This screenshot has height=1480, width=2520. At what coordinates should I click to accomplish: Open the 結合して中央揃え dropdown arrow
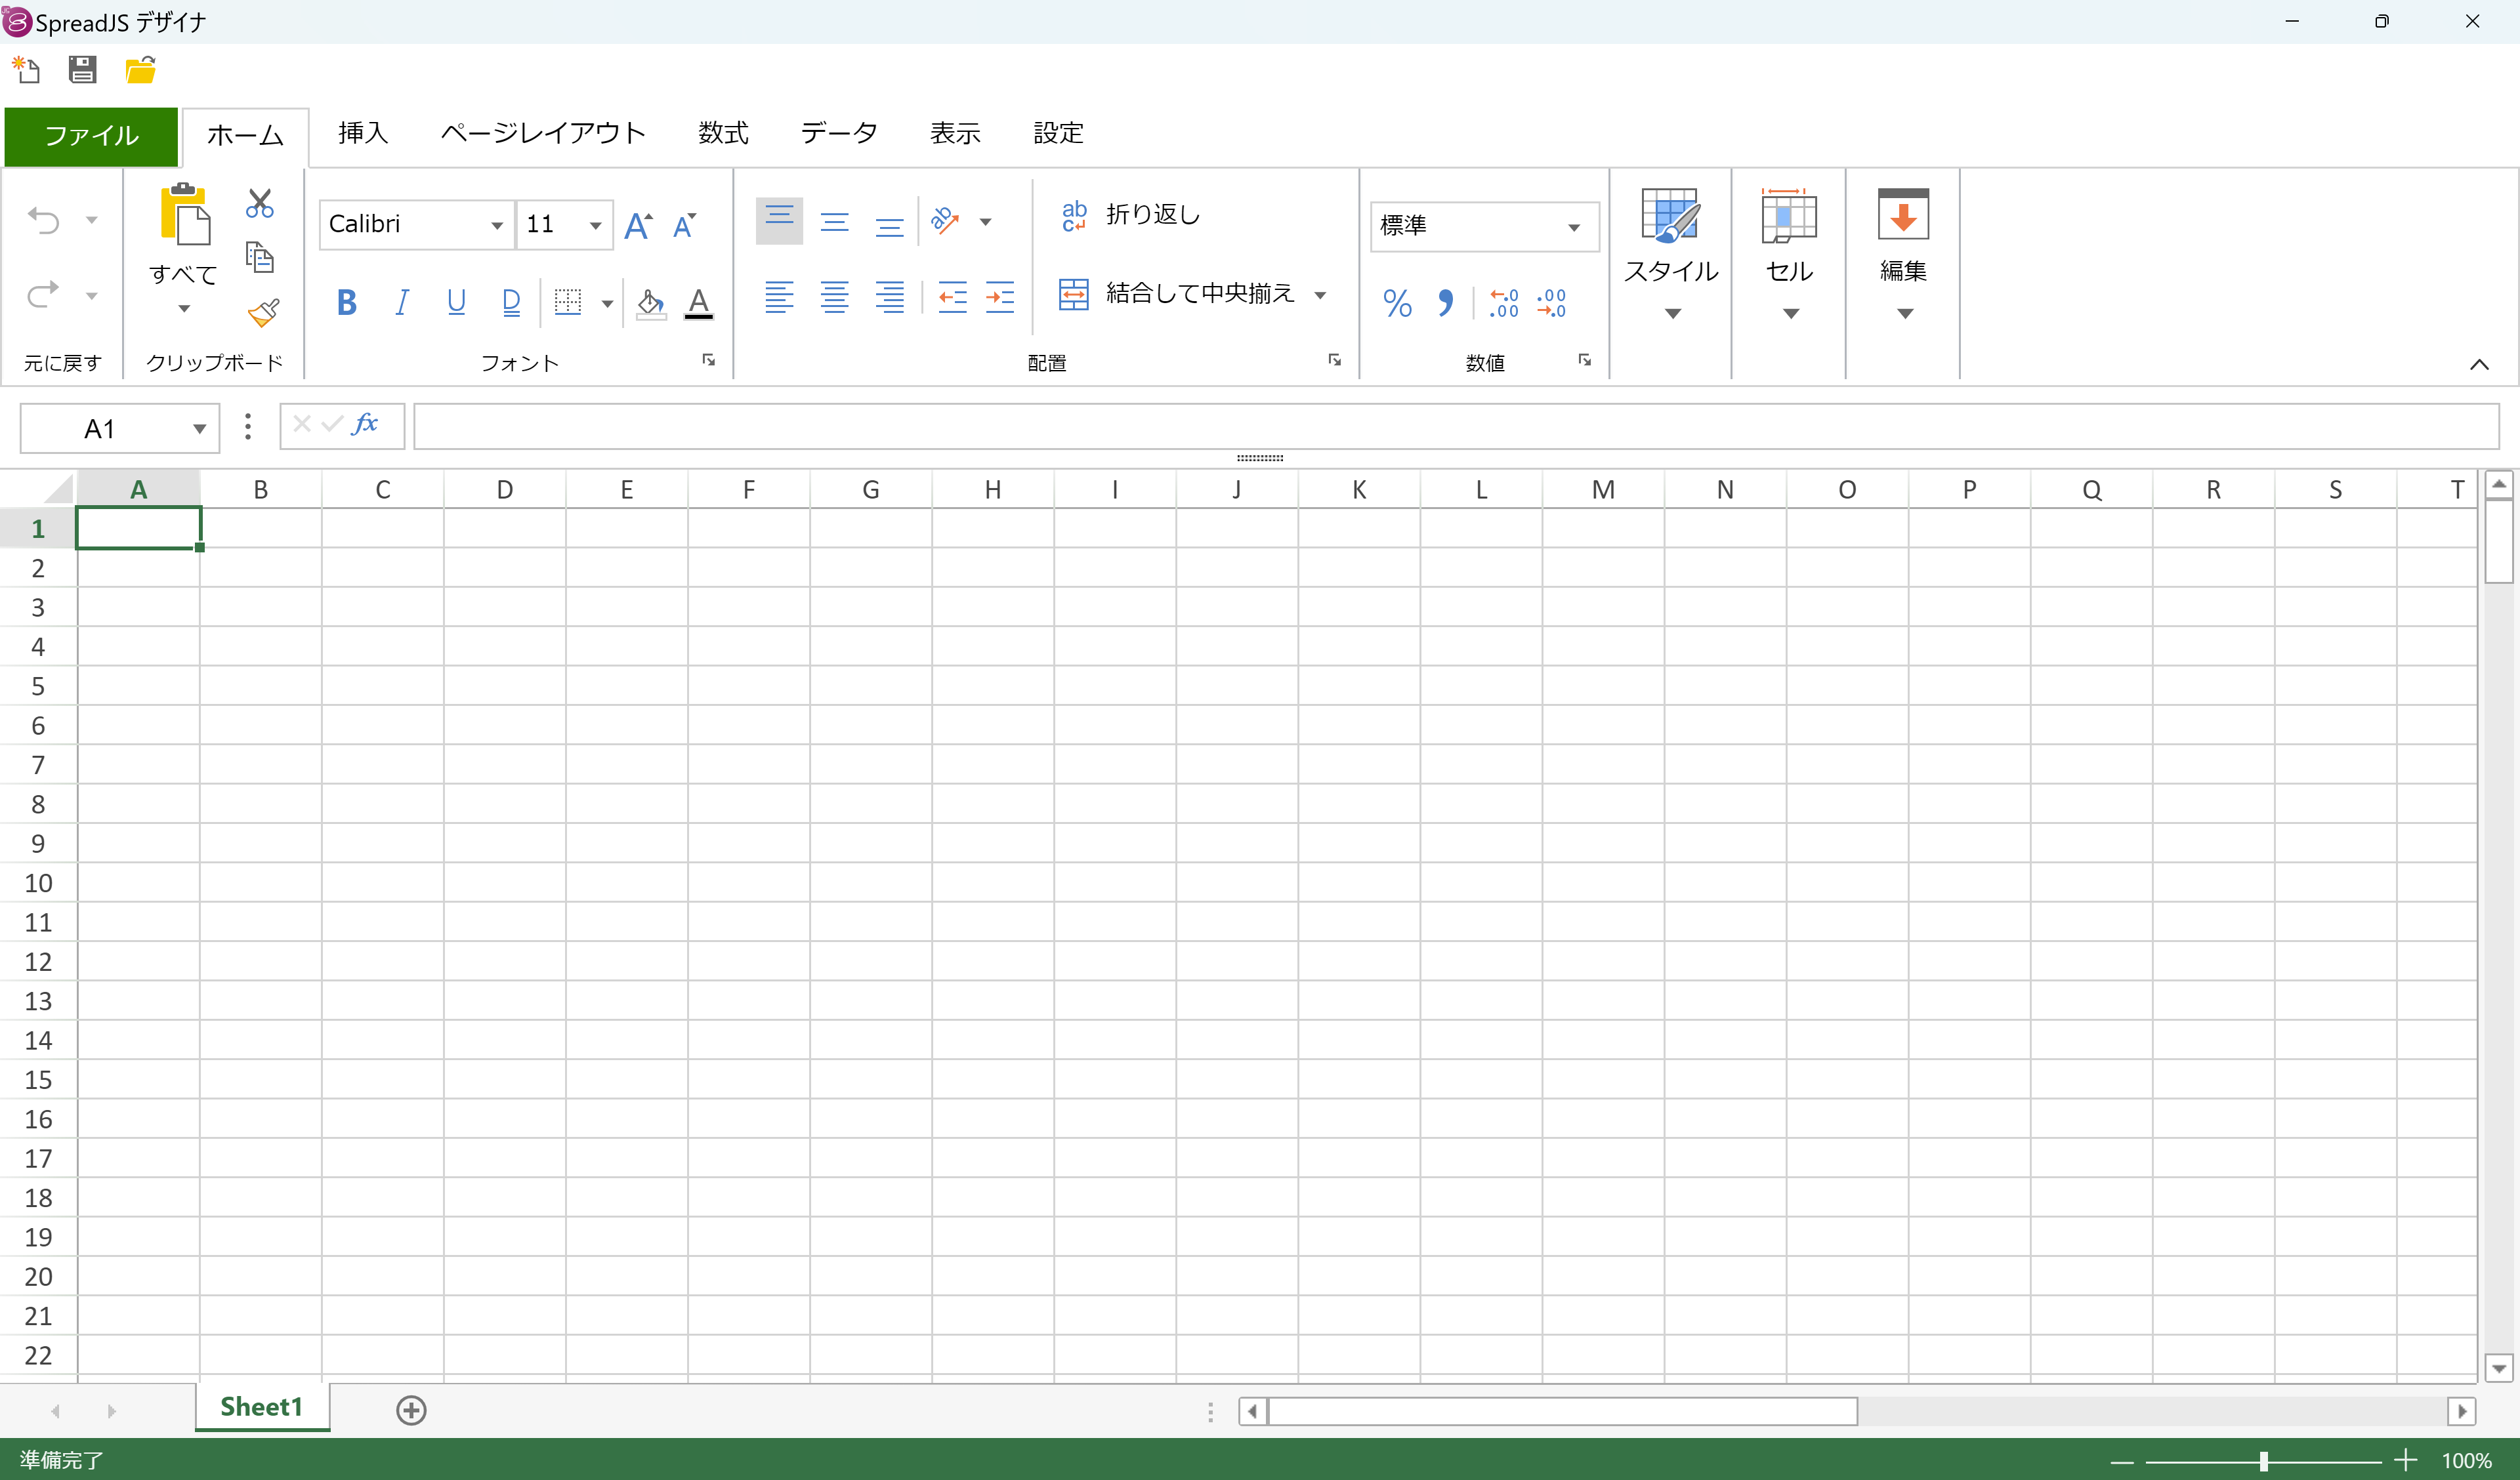tap(1320, 295)
